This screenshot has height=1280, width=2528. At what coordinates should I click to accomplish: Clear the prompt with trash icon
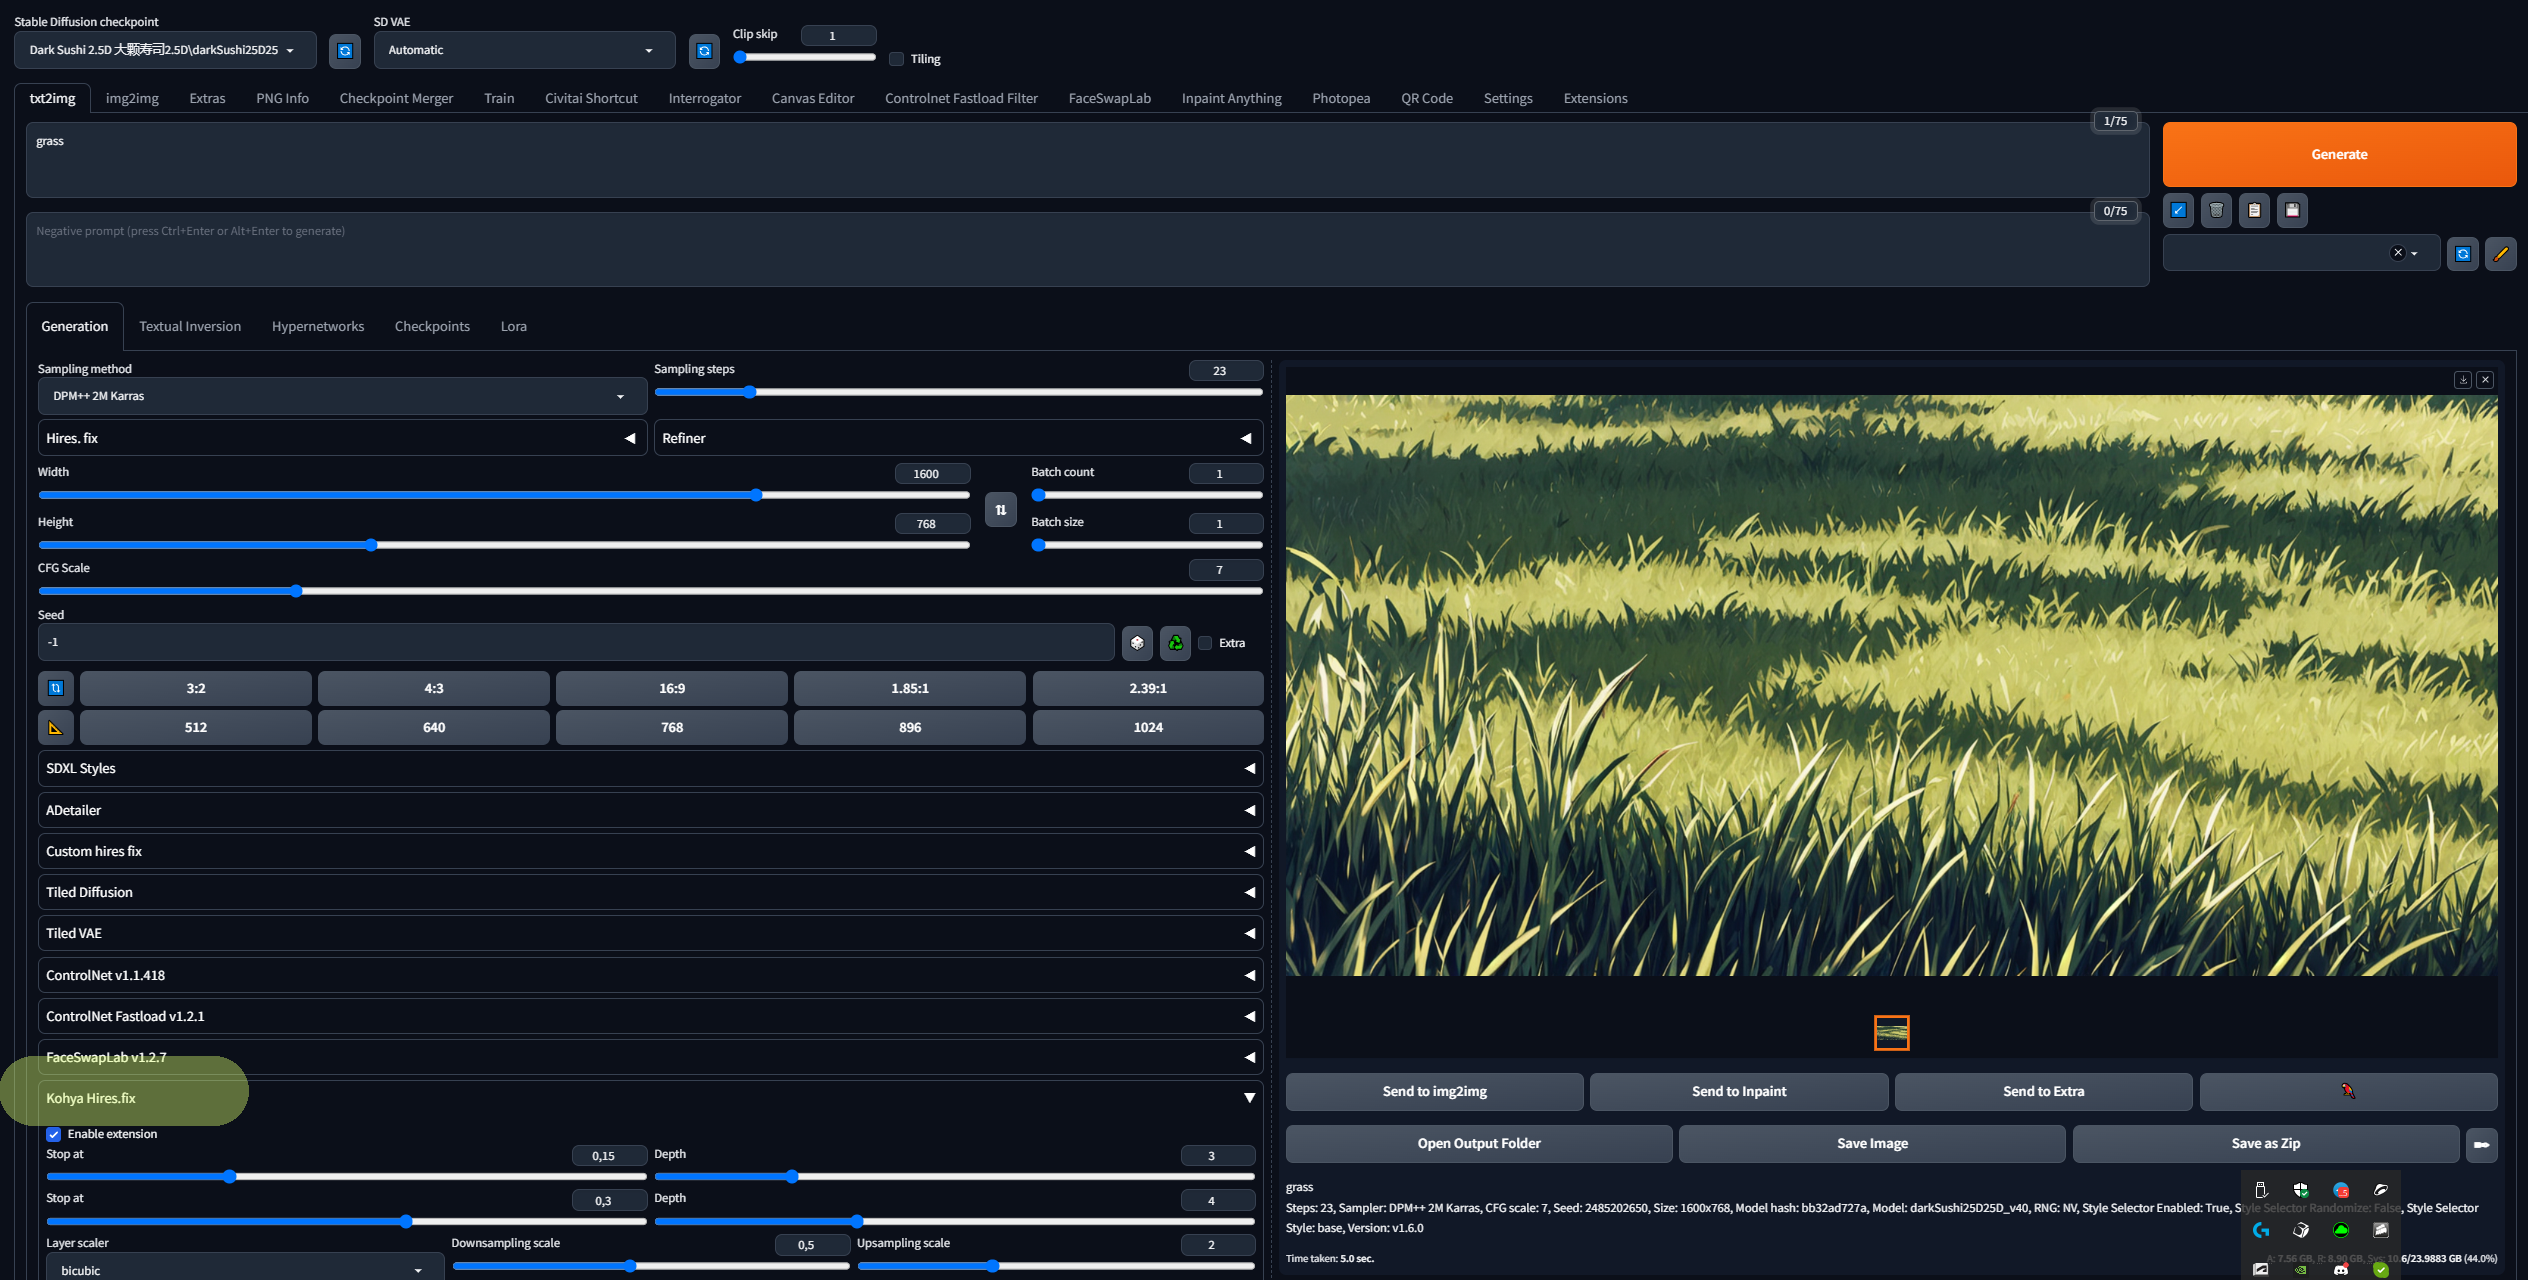coord(2216,211)
